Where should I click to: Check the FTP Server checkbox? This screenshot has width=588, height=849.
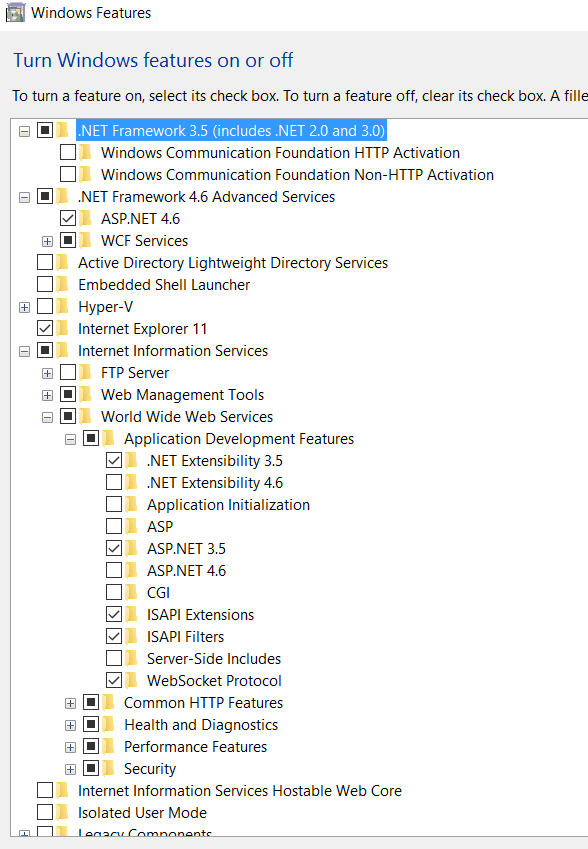point(68,373)
